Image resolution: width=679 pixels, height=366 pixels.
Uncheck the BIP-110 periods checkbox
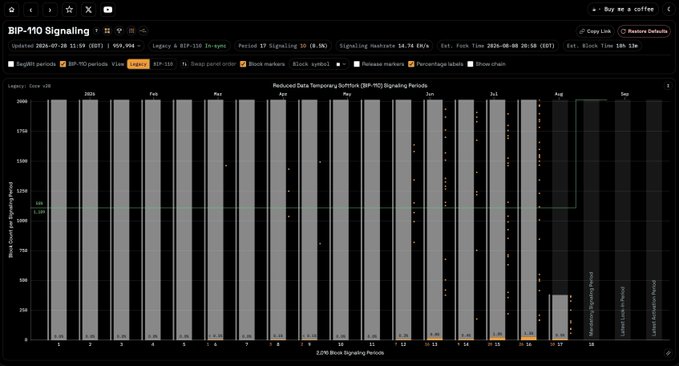[63, 64]
